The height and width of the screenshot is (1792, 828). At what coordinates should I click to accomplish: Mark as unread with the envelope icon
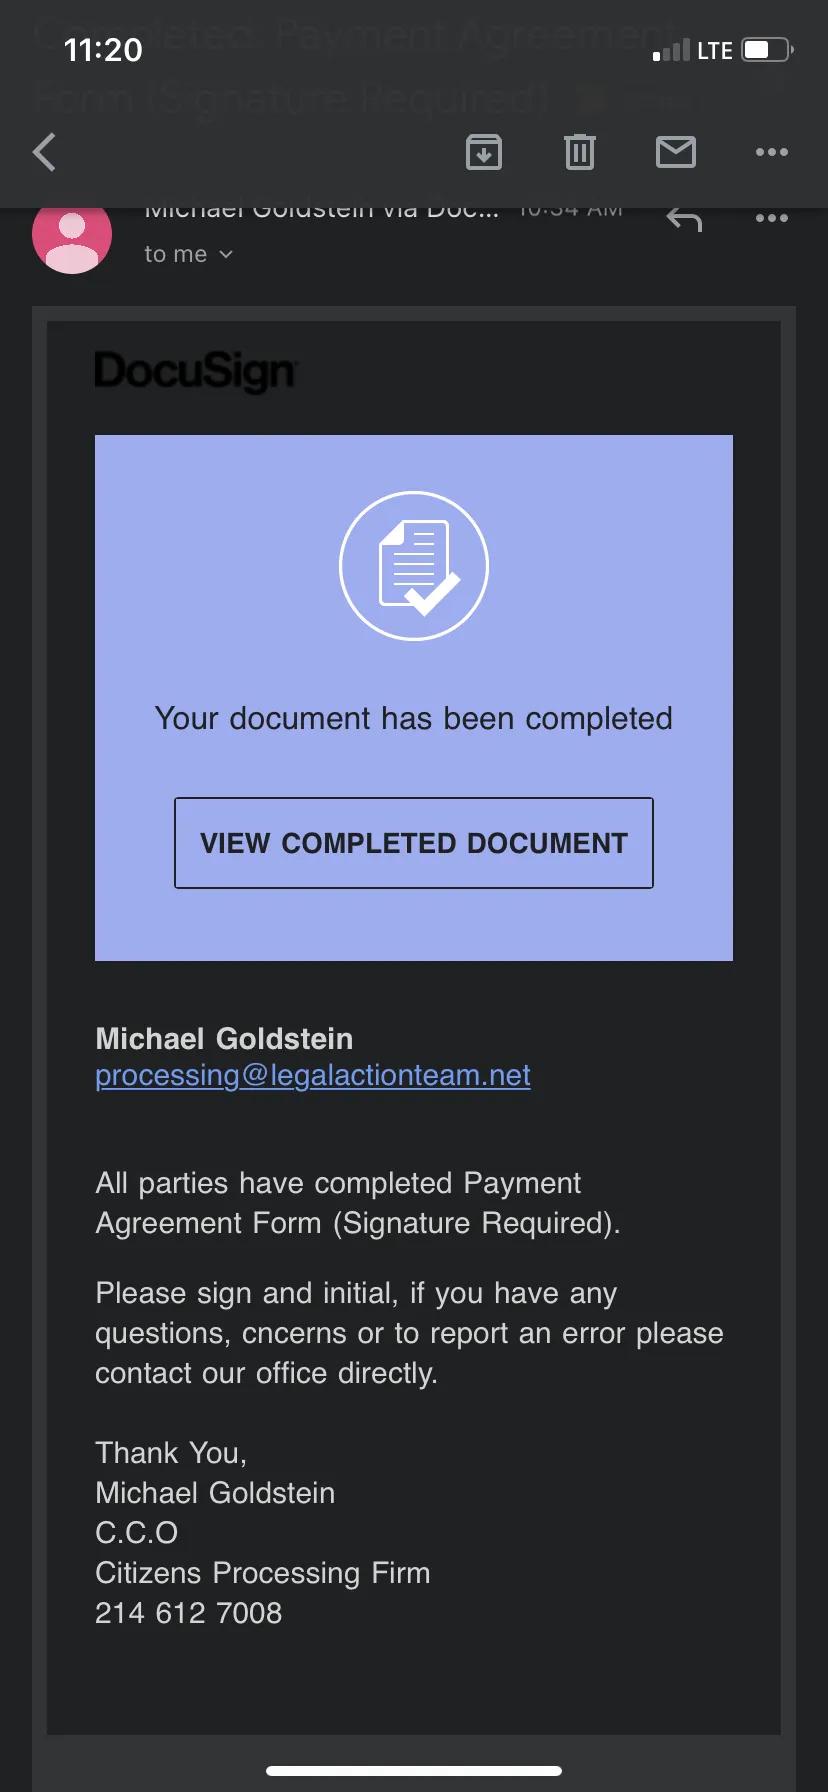pos(676,152)
